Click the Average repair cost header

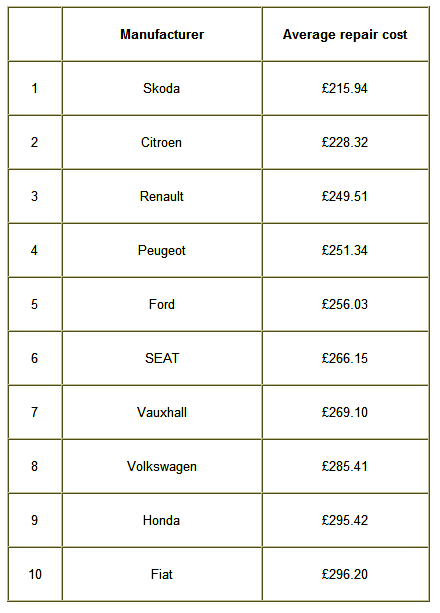[345, 34]
